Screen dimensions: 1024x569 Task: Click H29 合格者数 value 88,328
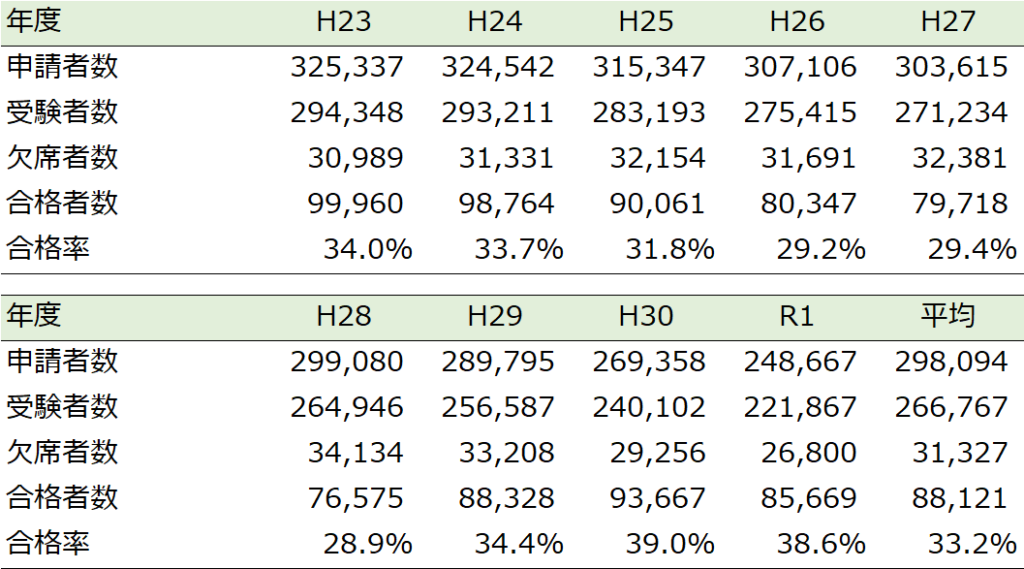(507, 497)
